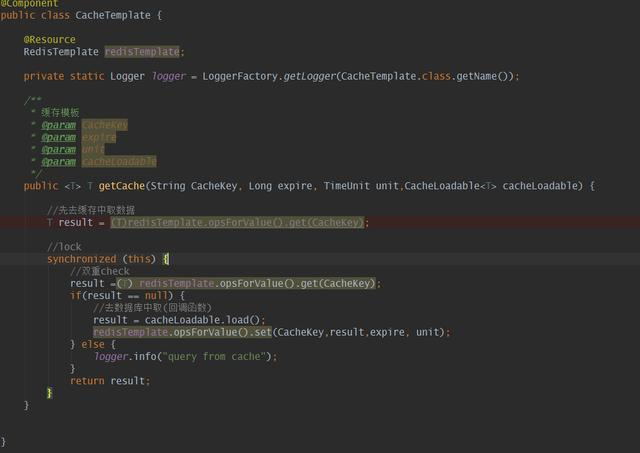The height and width of the screenshot is (453, 640).
Task: Click the TimeUnit unit parameter
Action: [x=361, y=186]
